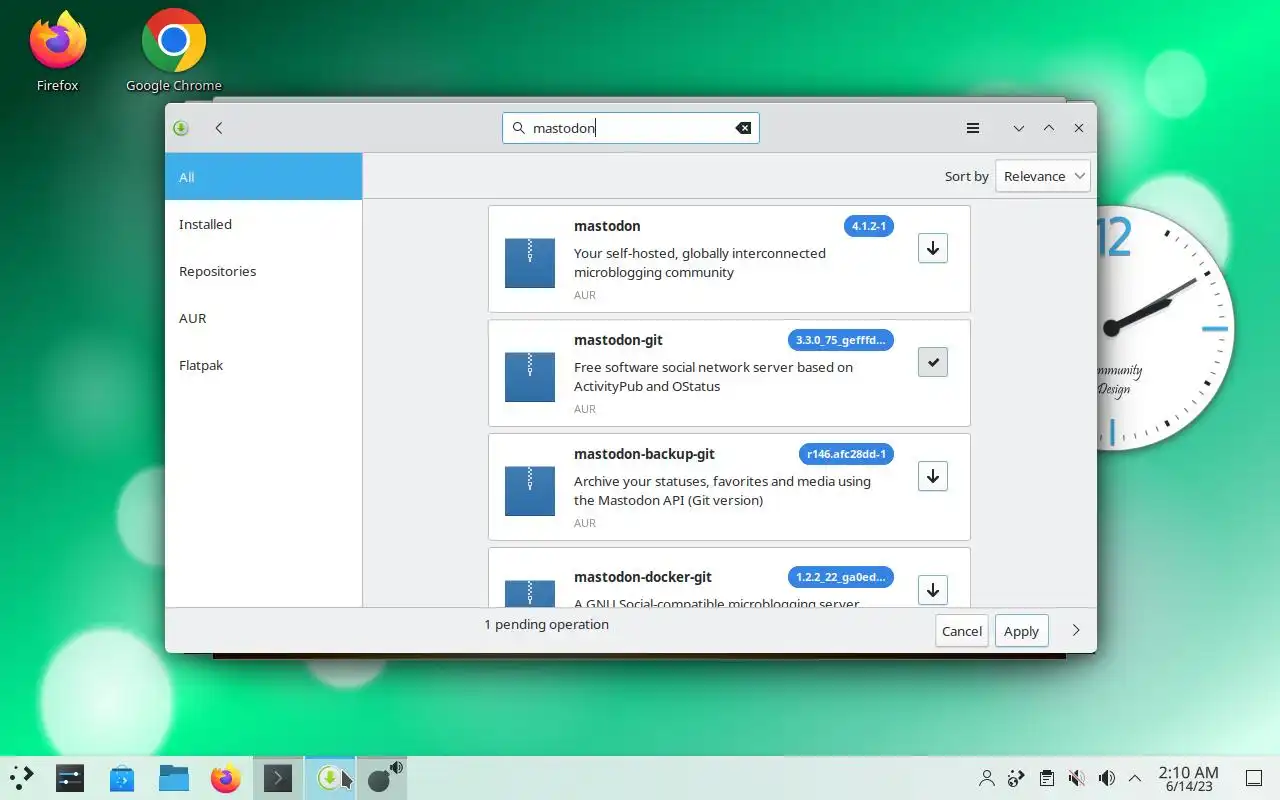
Task: Switch to Pamac task in taskbar
Action: 330,778
